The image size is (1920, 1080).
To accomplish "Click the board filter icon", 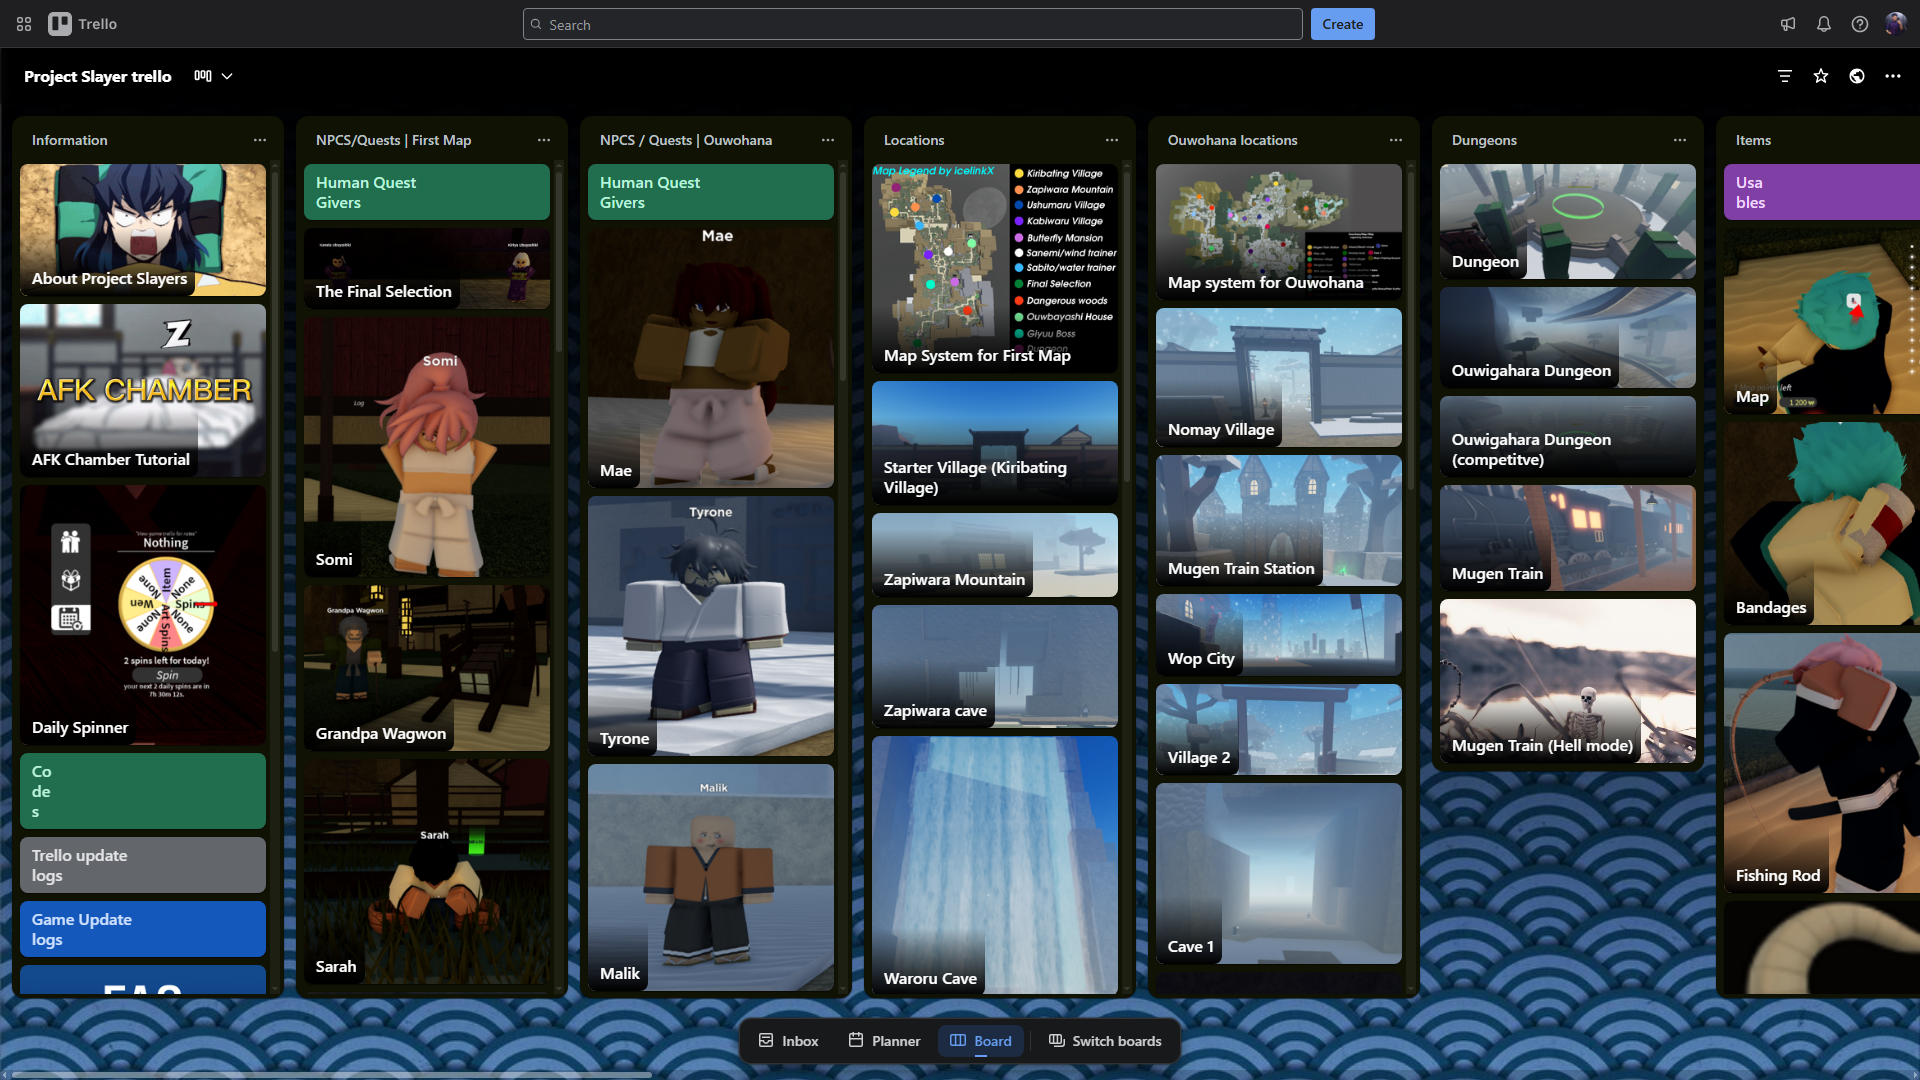I will pyautogui.click(x=1785, y=76).
